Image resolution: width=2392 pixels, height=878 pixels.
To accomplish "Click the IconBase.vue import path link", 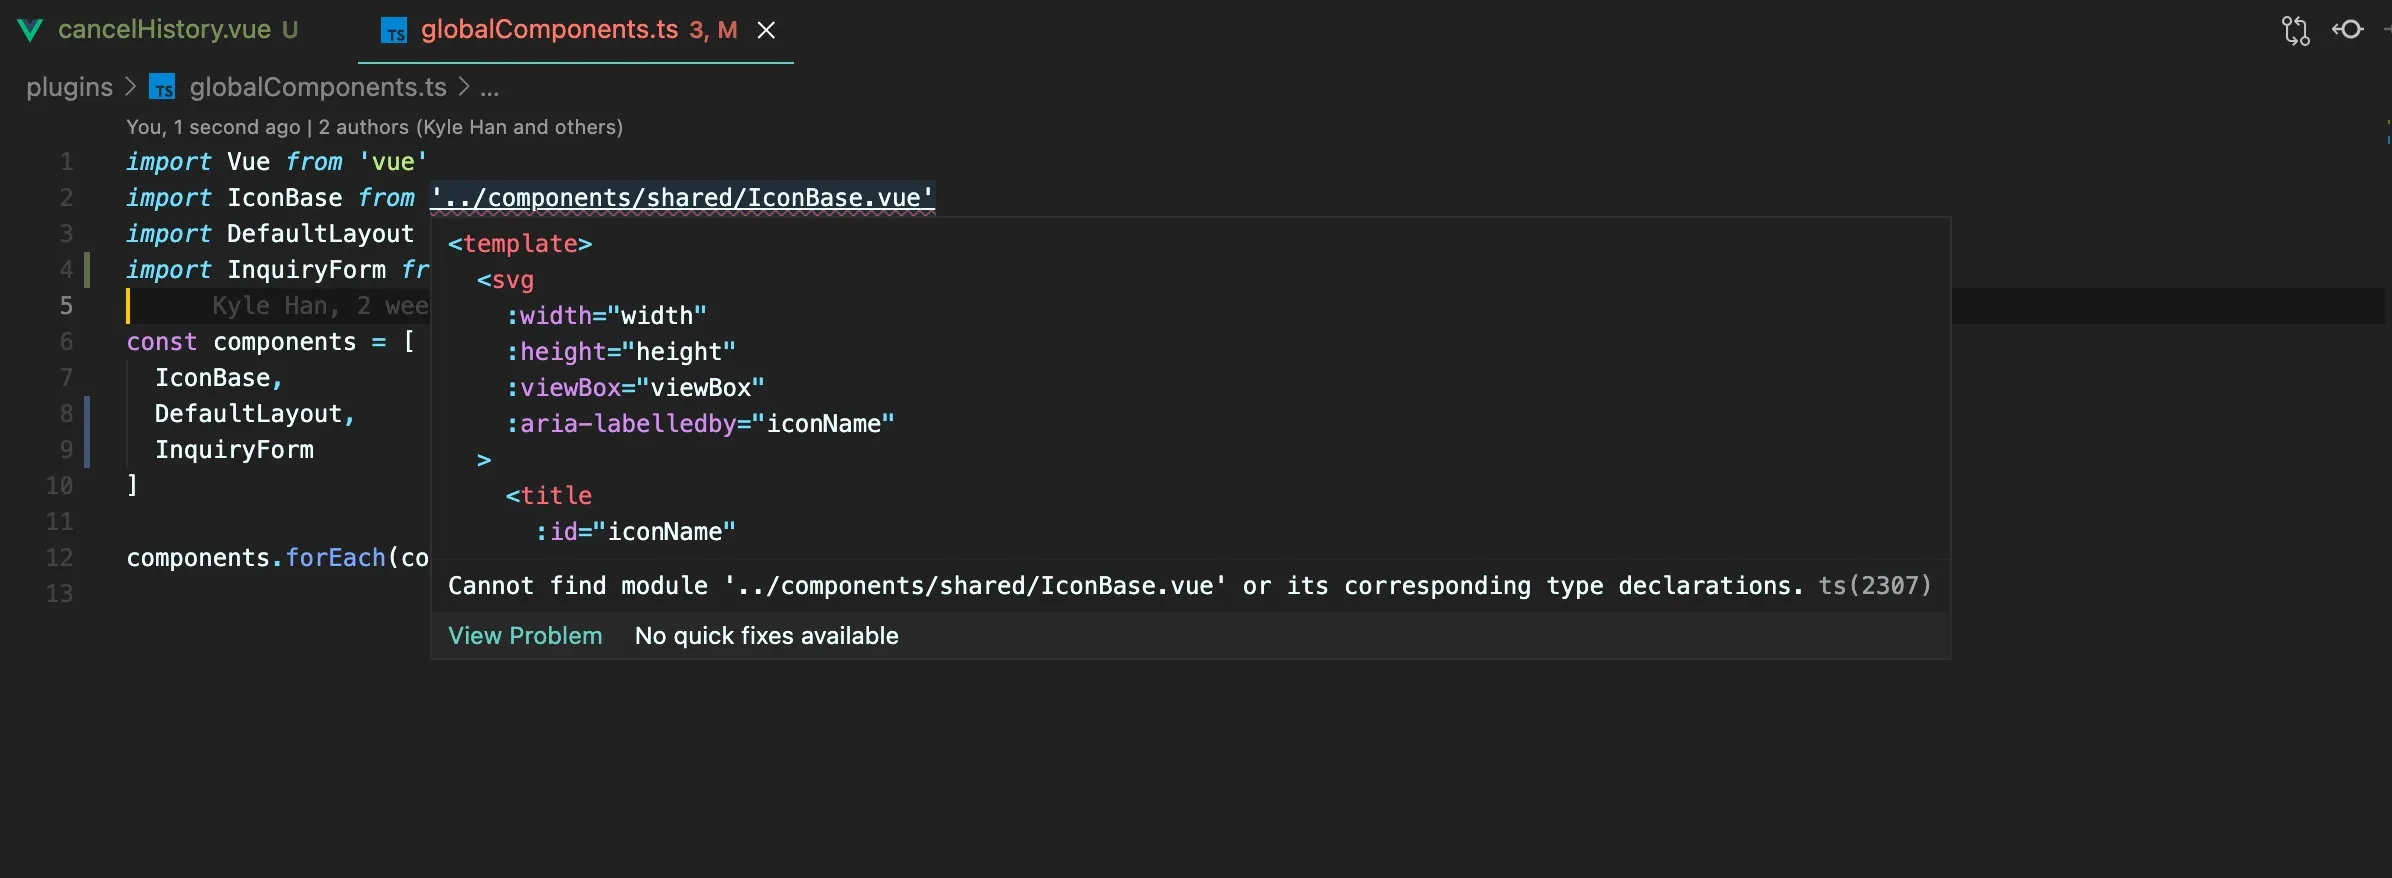I will coord(682,198).
